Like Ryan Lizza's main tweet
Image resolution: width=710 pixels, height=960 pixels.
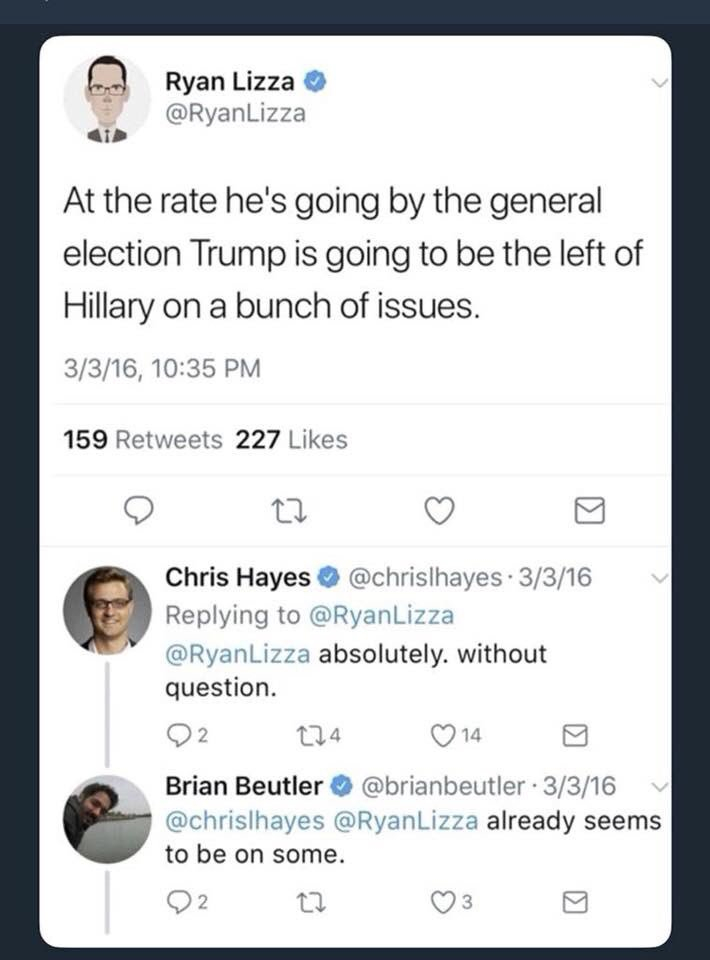pyautogui.click(x=436, y=511)
